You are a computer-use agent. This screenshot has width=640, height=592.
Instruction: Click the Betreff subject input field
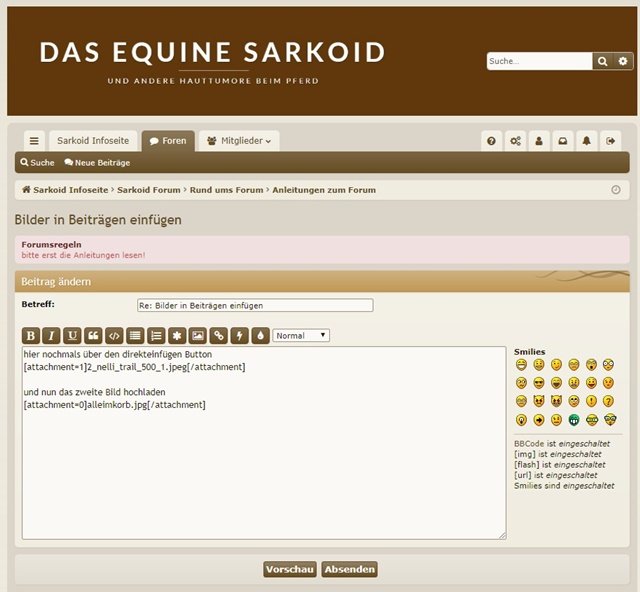pyautogui.click(x=255, y=305)
